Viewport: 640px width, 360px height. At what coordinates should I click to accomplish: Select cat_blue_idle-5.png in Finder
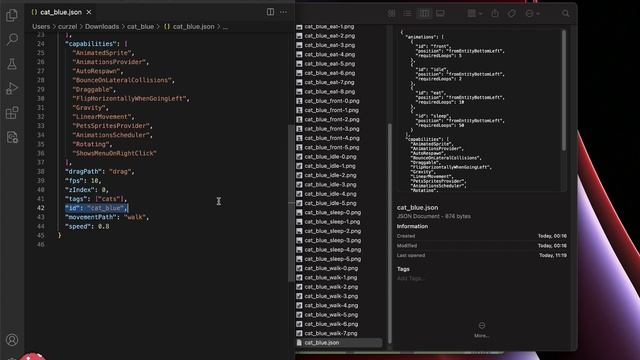point(330,203)
